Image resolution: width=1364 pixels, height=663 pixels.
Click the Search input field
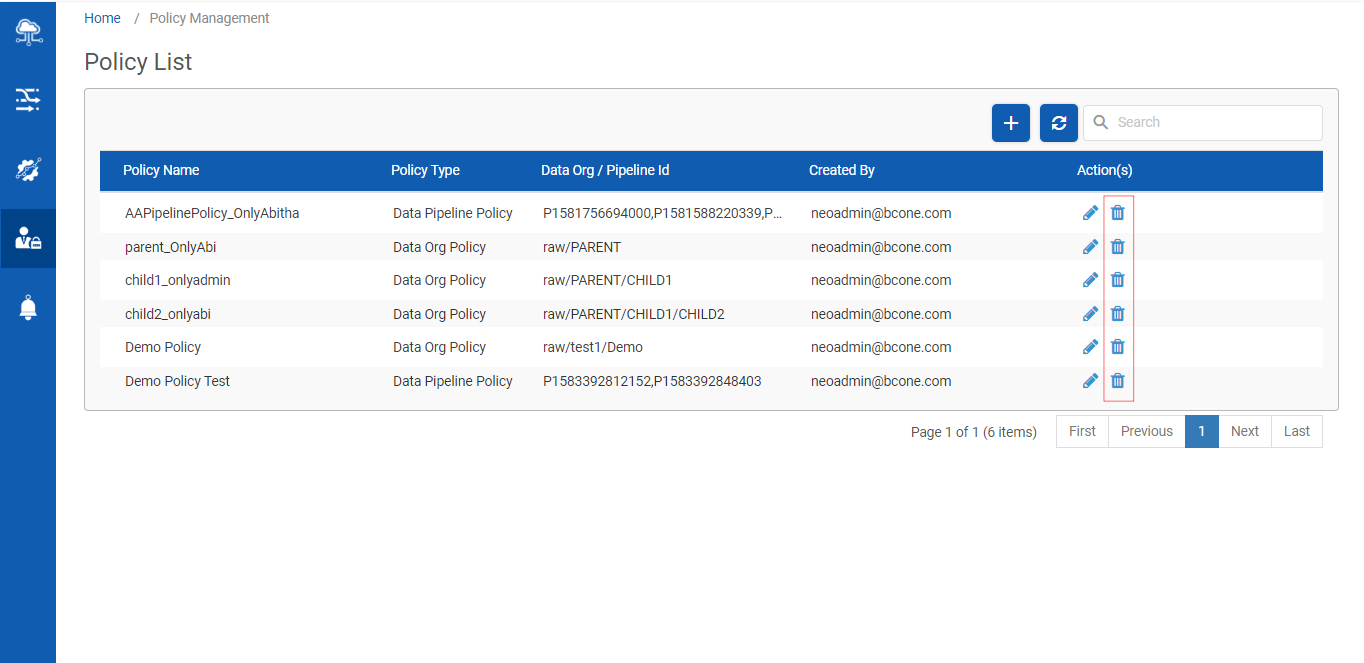[1212, 123]
